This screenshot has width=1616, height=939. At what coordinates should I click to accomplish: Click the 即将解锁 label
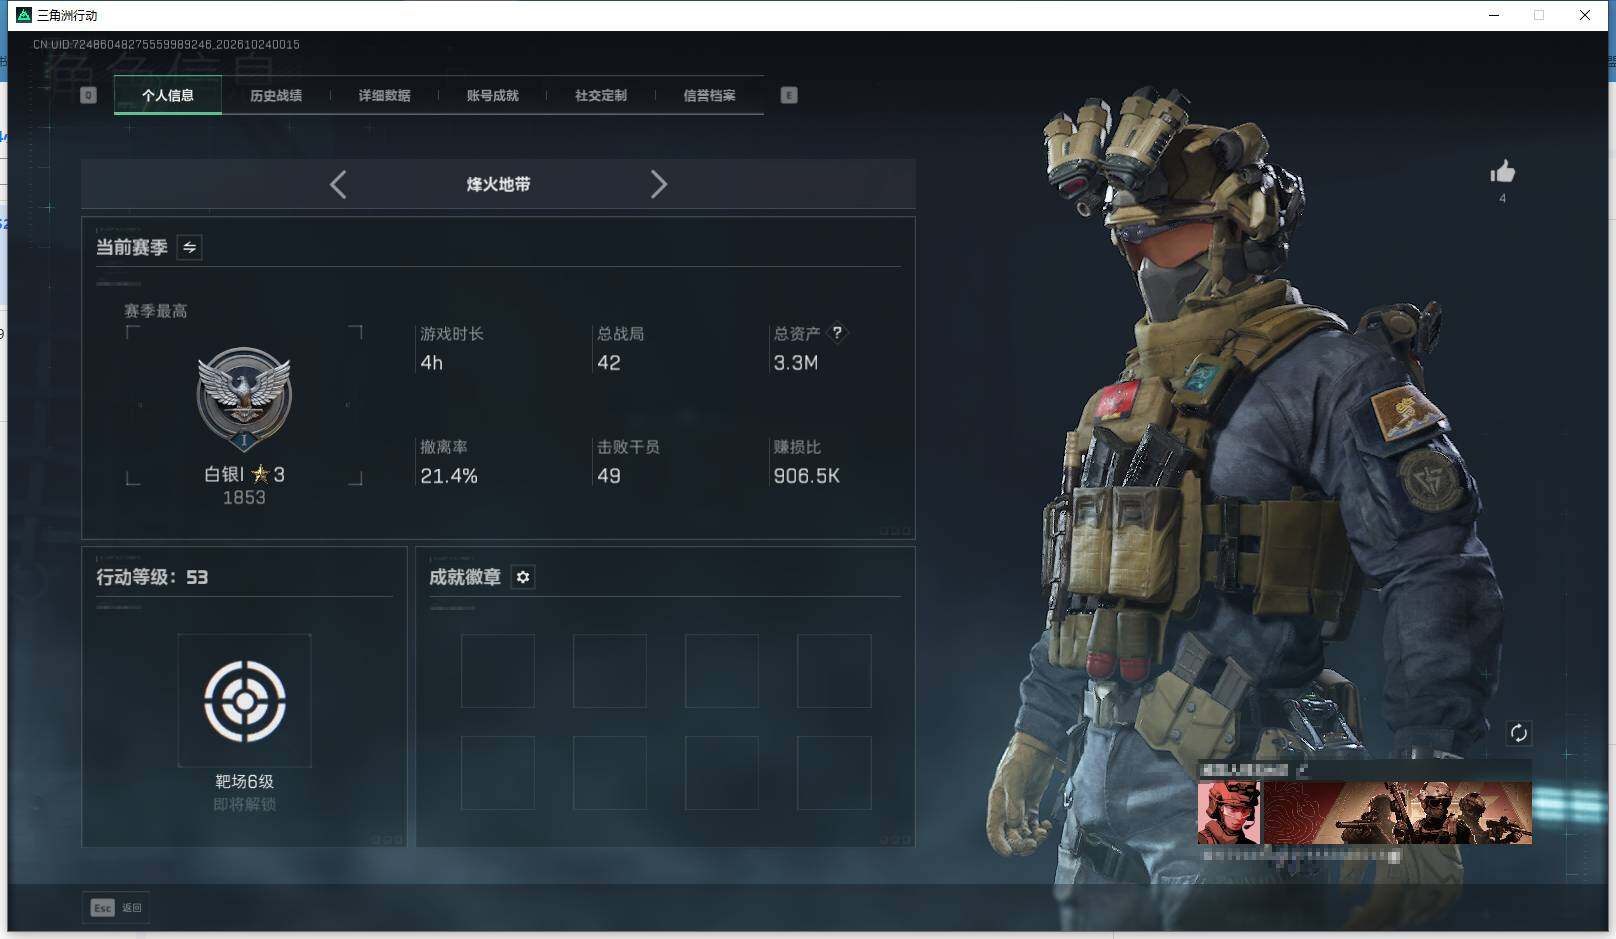coord(244,804)
